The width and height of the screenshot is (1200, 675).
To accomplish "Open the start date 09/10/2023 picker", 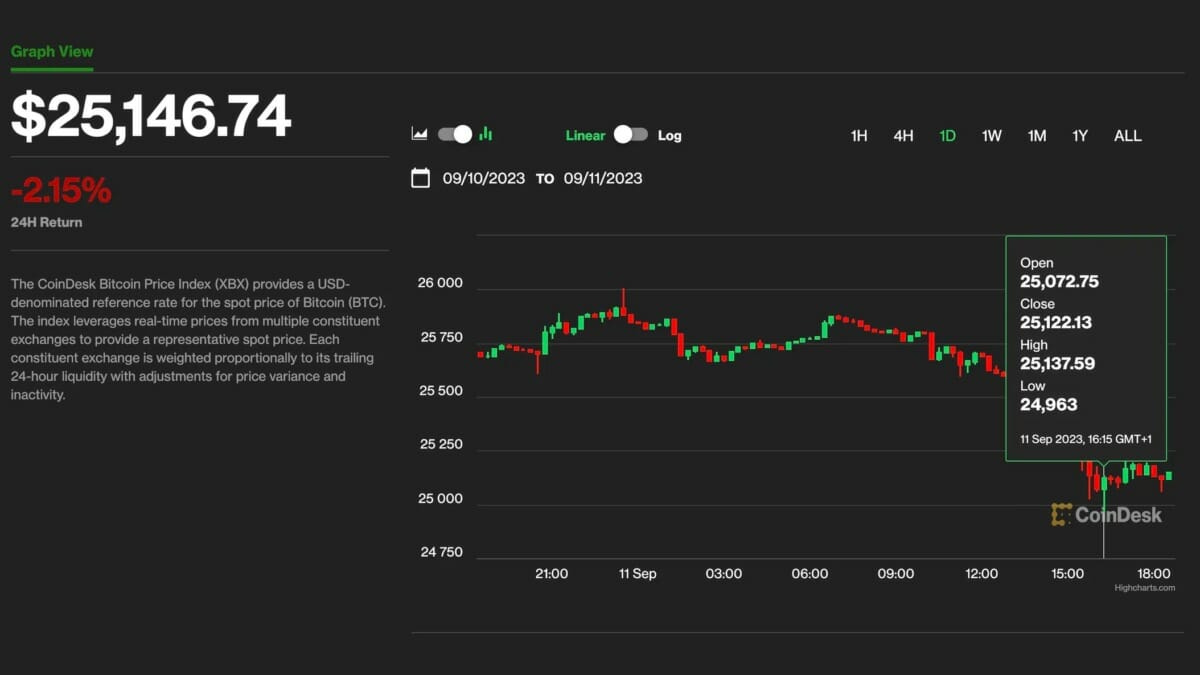I will [x=483, y=179].
